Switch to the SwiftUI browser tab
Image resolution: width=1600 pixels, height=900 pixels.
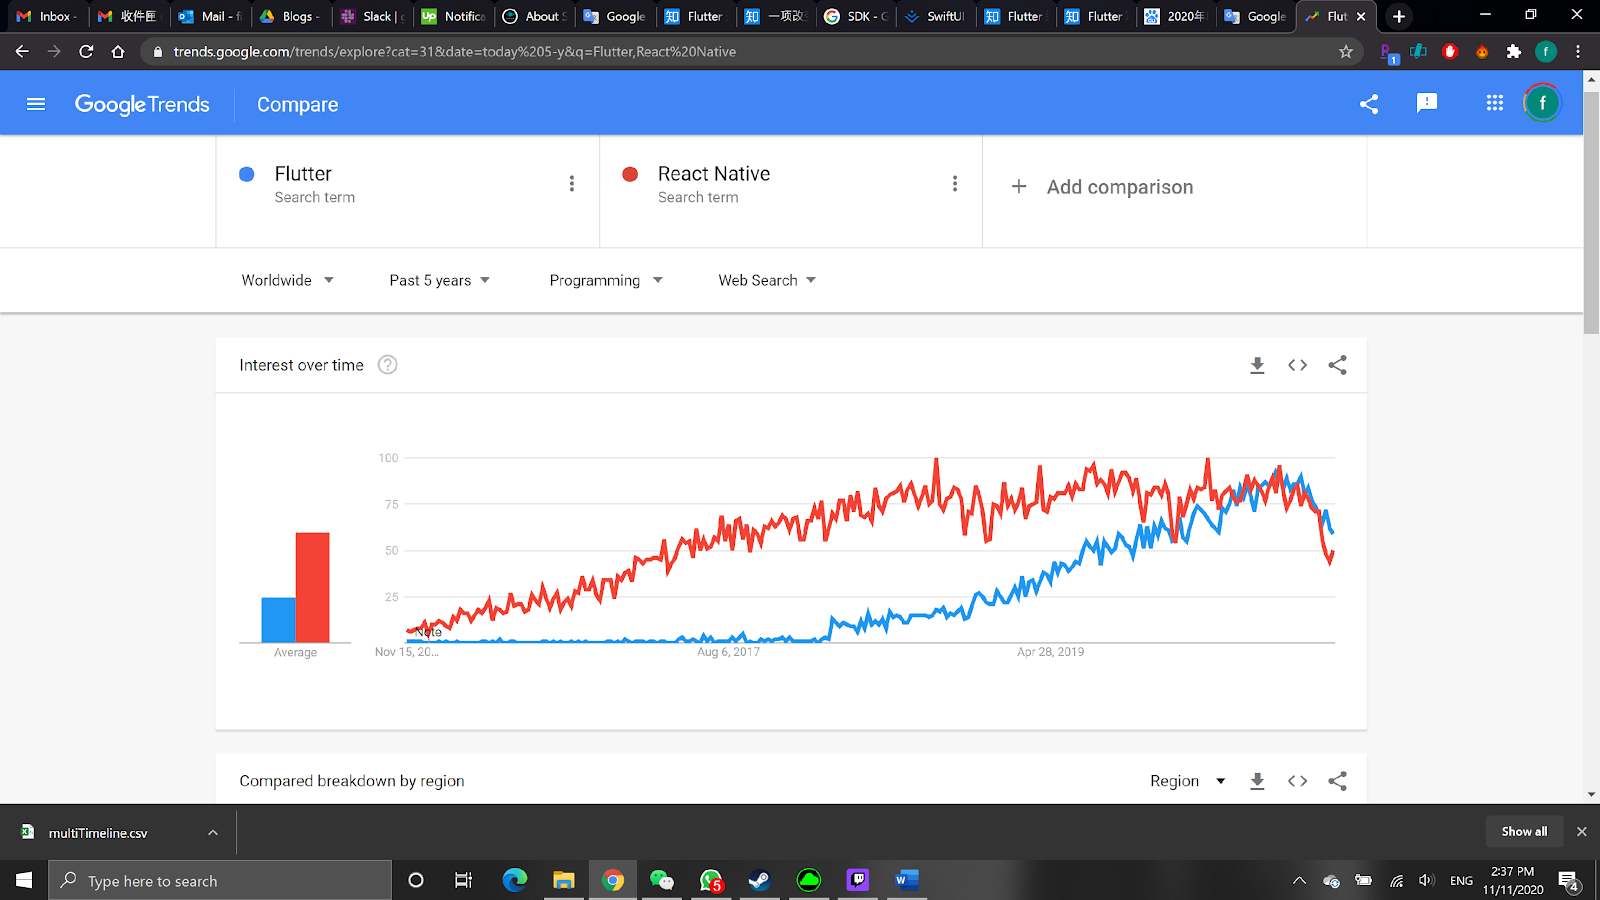click(x=936, y=16)
